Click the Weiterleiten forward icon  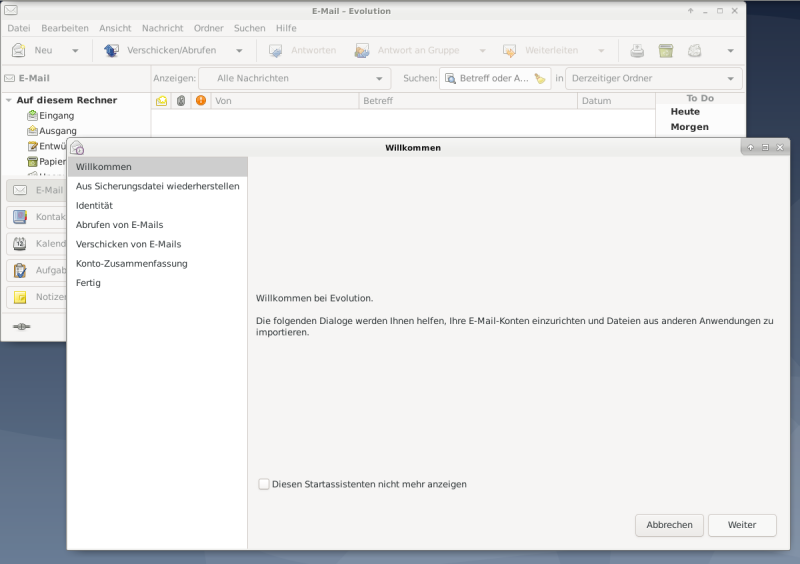coord(509,50)
